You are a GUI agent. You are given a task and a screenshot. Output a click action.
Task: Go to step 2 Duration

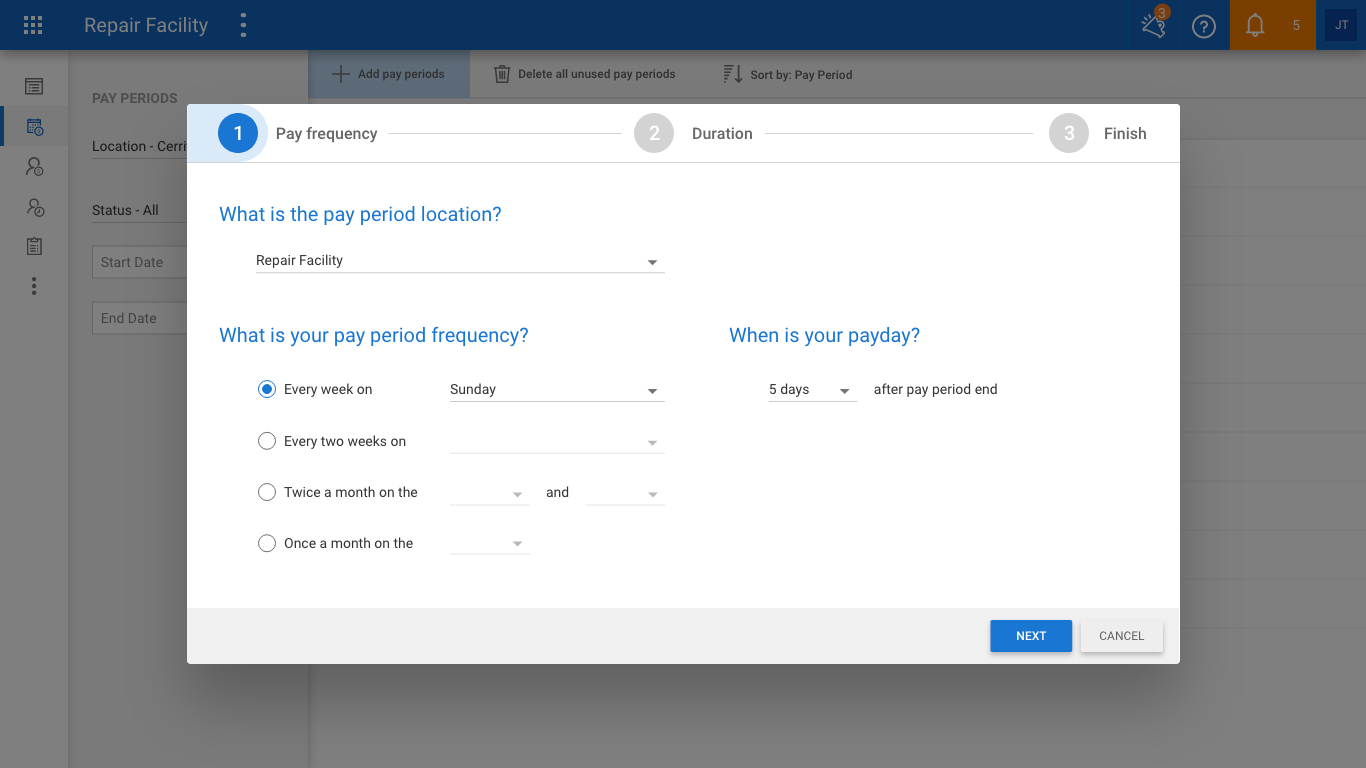(x=693, y=133)
